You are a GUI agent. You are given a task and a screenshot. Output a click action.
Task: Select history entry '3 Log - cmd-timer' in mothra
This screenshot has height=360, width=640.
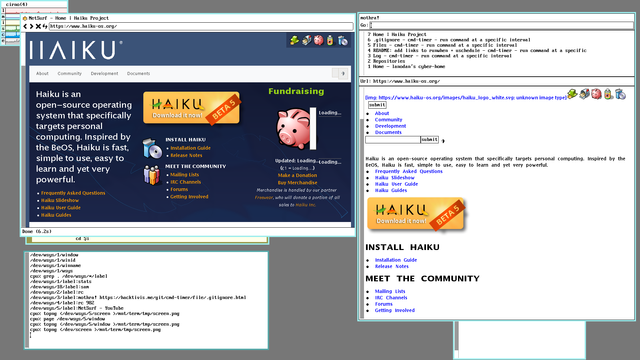pyautogui.click(x=439, y=56)
